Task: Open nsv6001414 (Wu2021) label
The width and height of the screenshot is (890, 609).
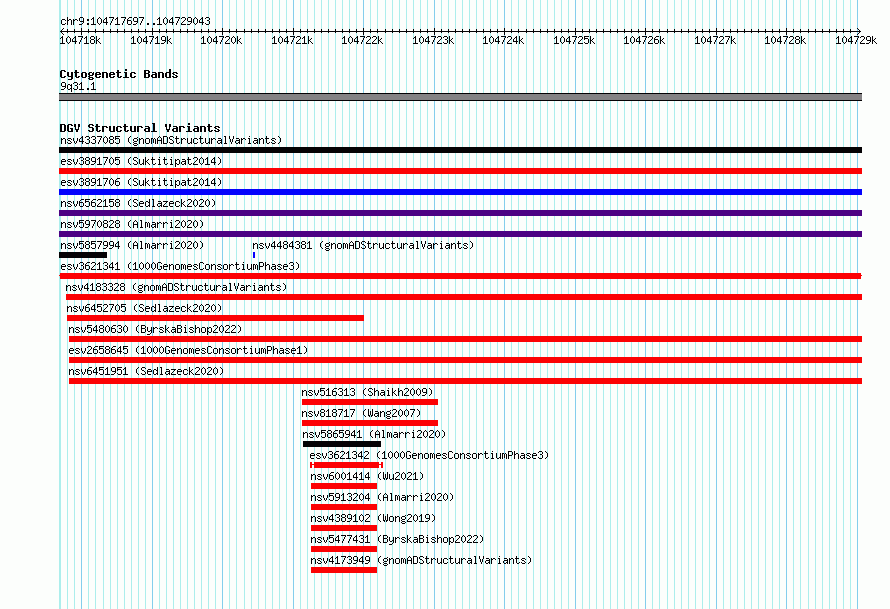Action: pos(367,476)
